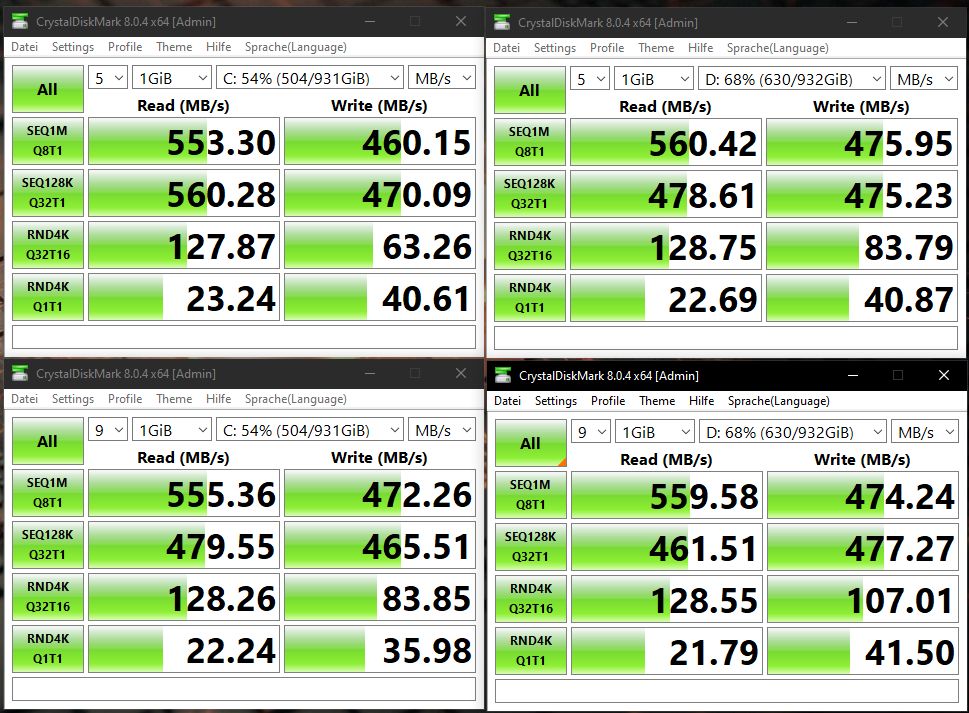The image size is (969, 713).
Task: Open 1GiB size dropdown in 5-run D: window
Action: [654, 79]
